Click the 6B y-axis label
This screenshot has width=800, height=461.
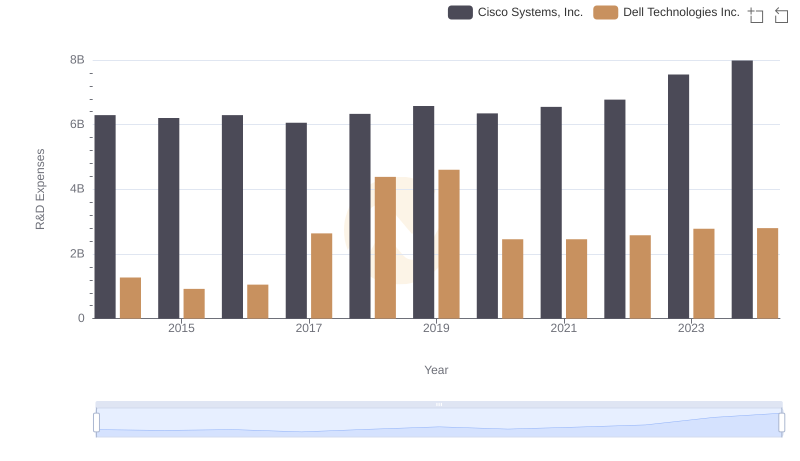77,124
